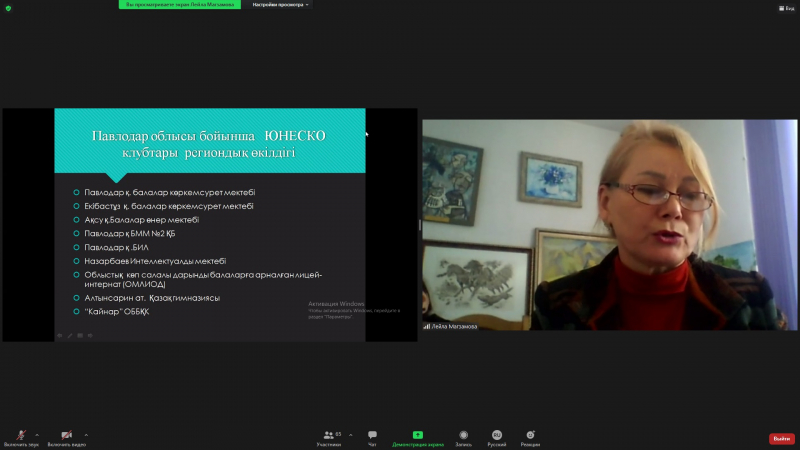Open the Чат chat panel
Screen dimensions: 800x450
372,435
